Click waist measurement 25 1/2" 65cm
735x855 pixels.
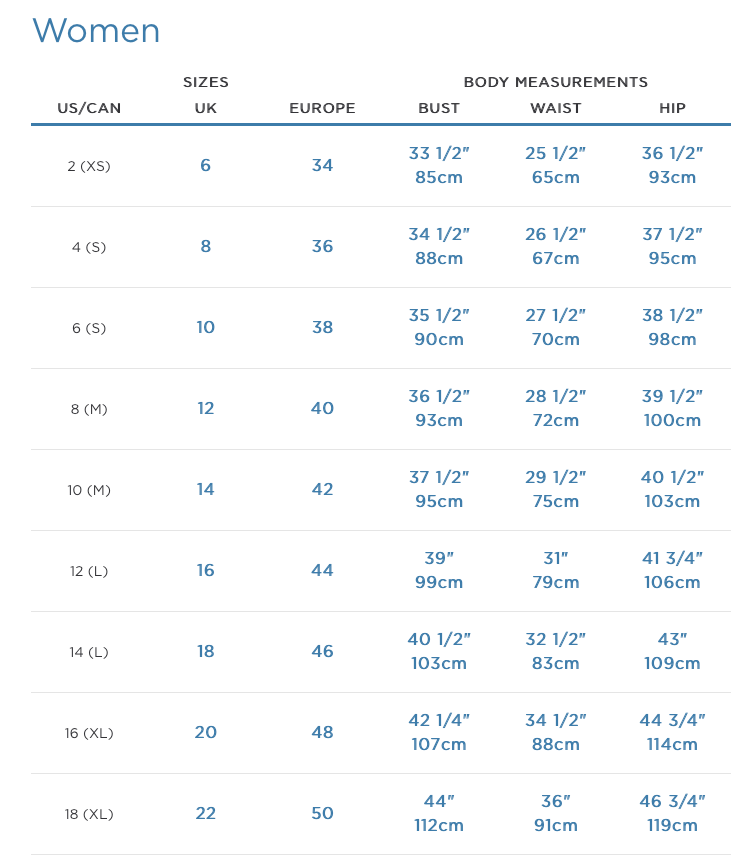tap(556, 165)
